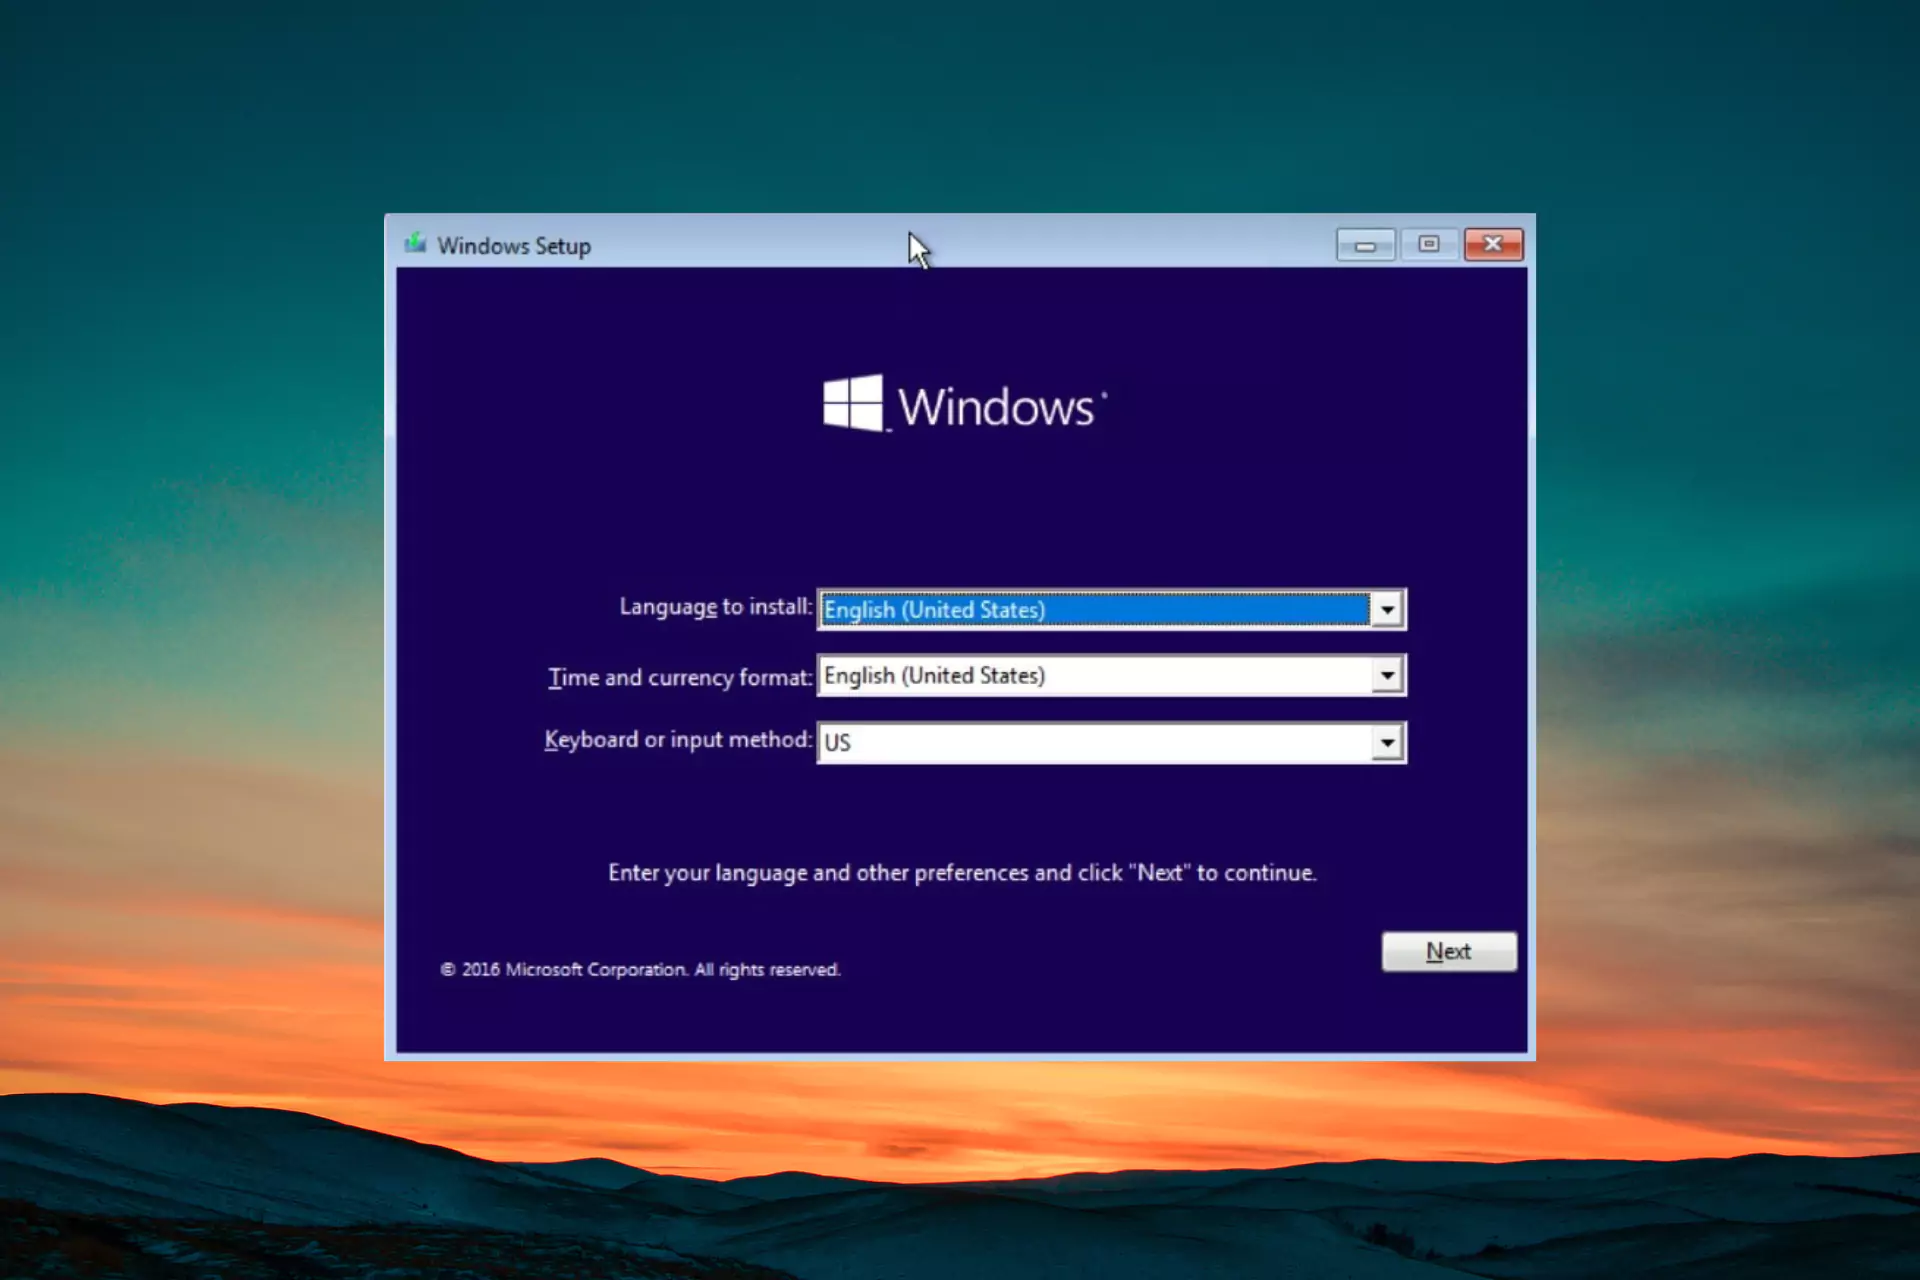This screenshot has height=1280, width=1920.
Task: Click the restore window button
Action: tap(1429, 243)
